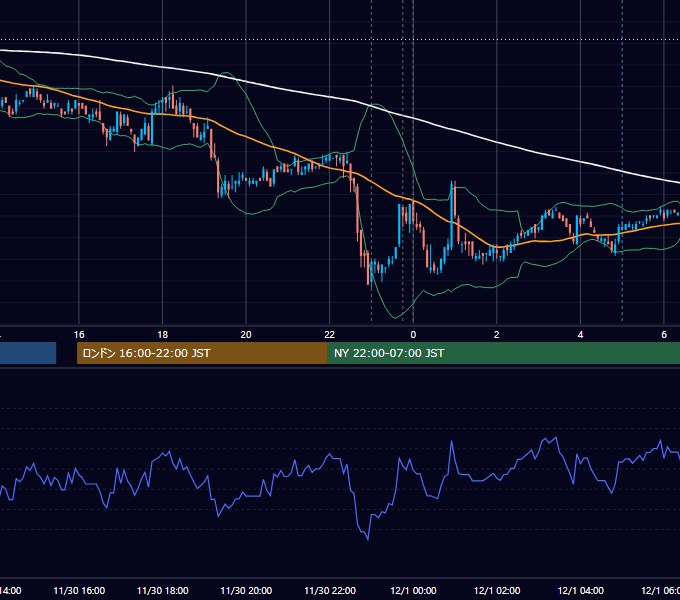
Task: Click the 18 hour label on price chart axis
Action: (x=163, y=335)
